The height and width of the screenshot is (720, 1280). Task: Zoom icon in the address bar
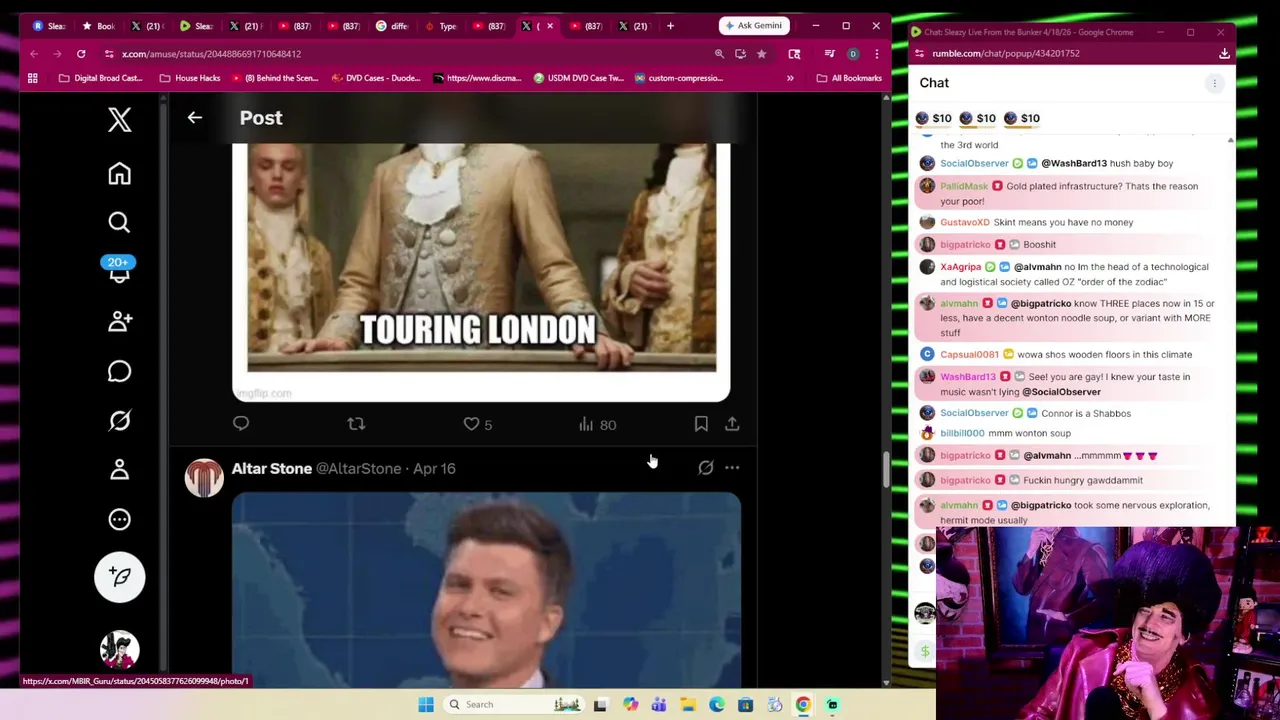click(x=719, y=54)
